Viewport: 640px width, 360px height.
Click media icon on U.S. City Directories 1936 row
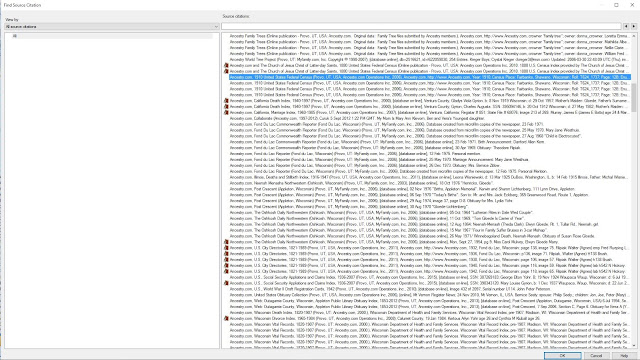(x=226, y=253)
